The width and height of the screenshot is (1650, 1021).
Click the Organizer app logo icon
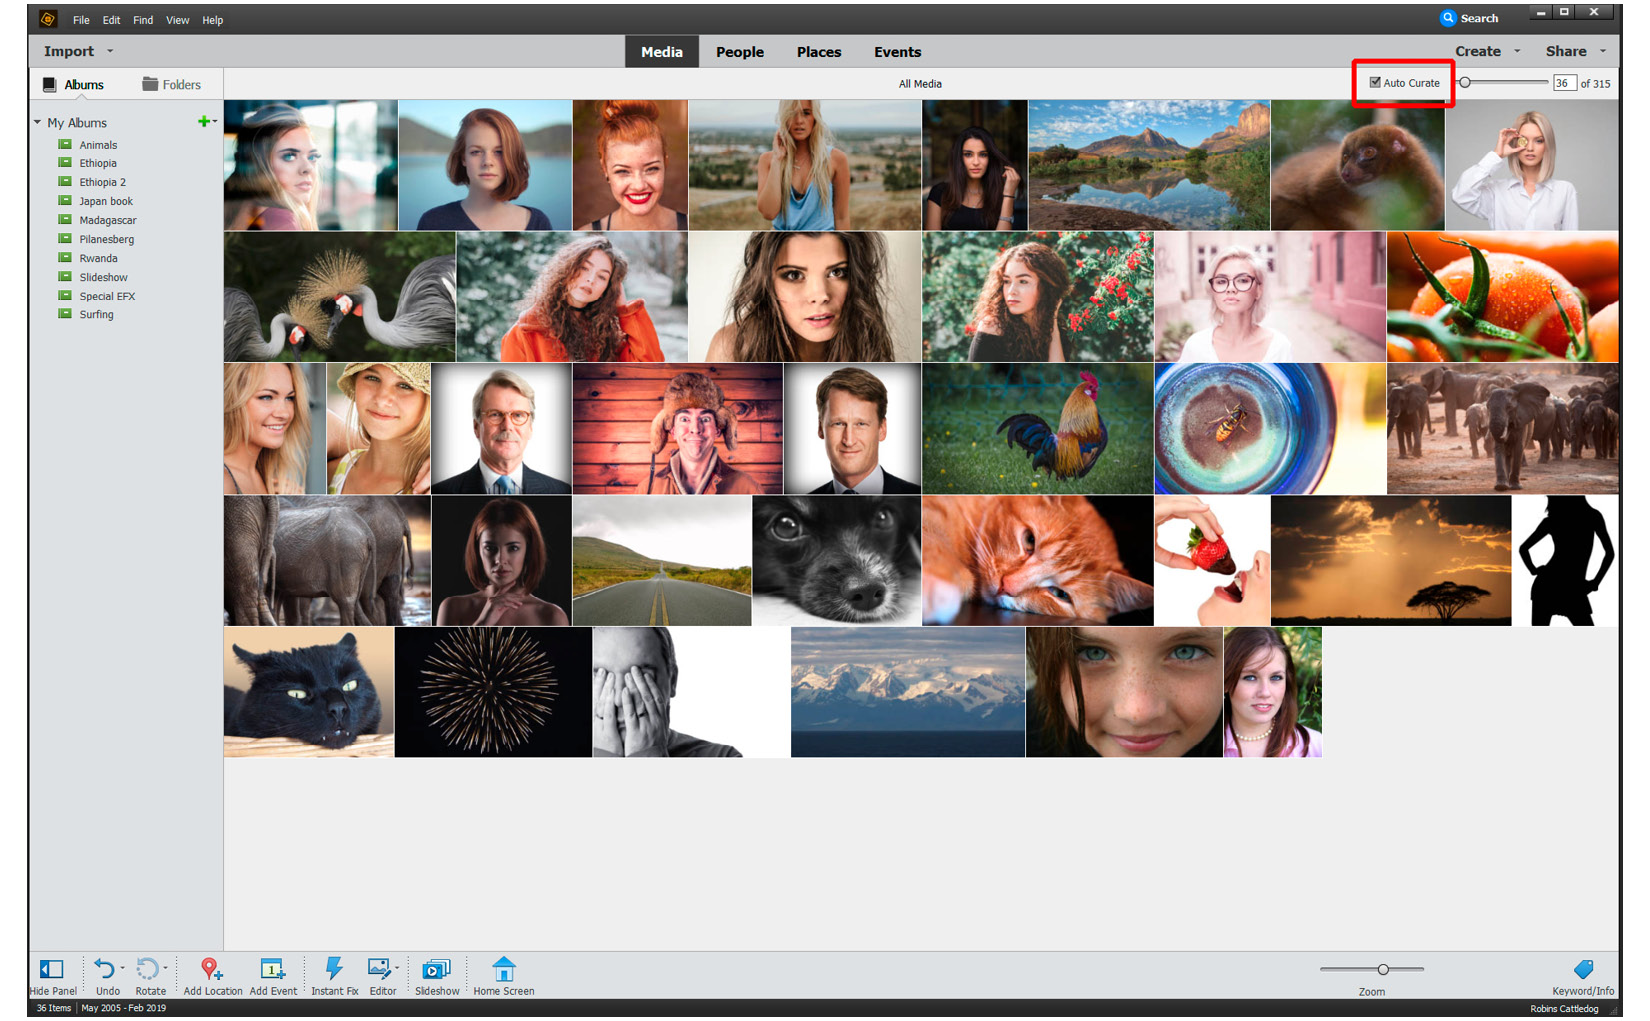point(48,19)
